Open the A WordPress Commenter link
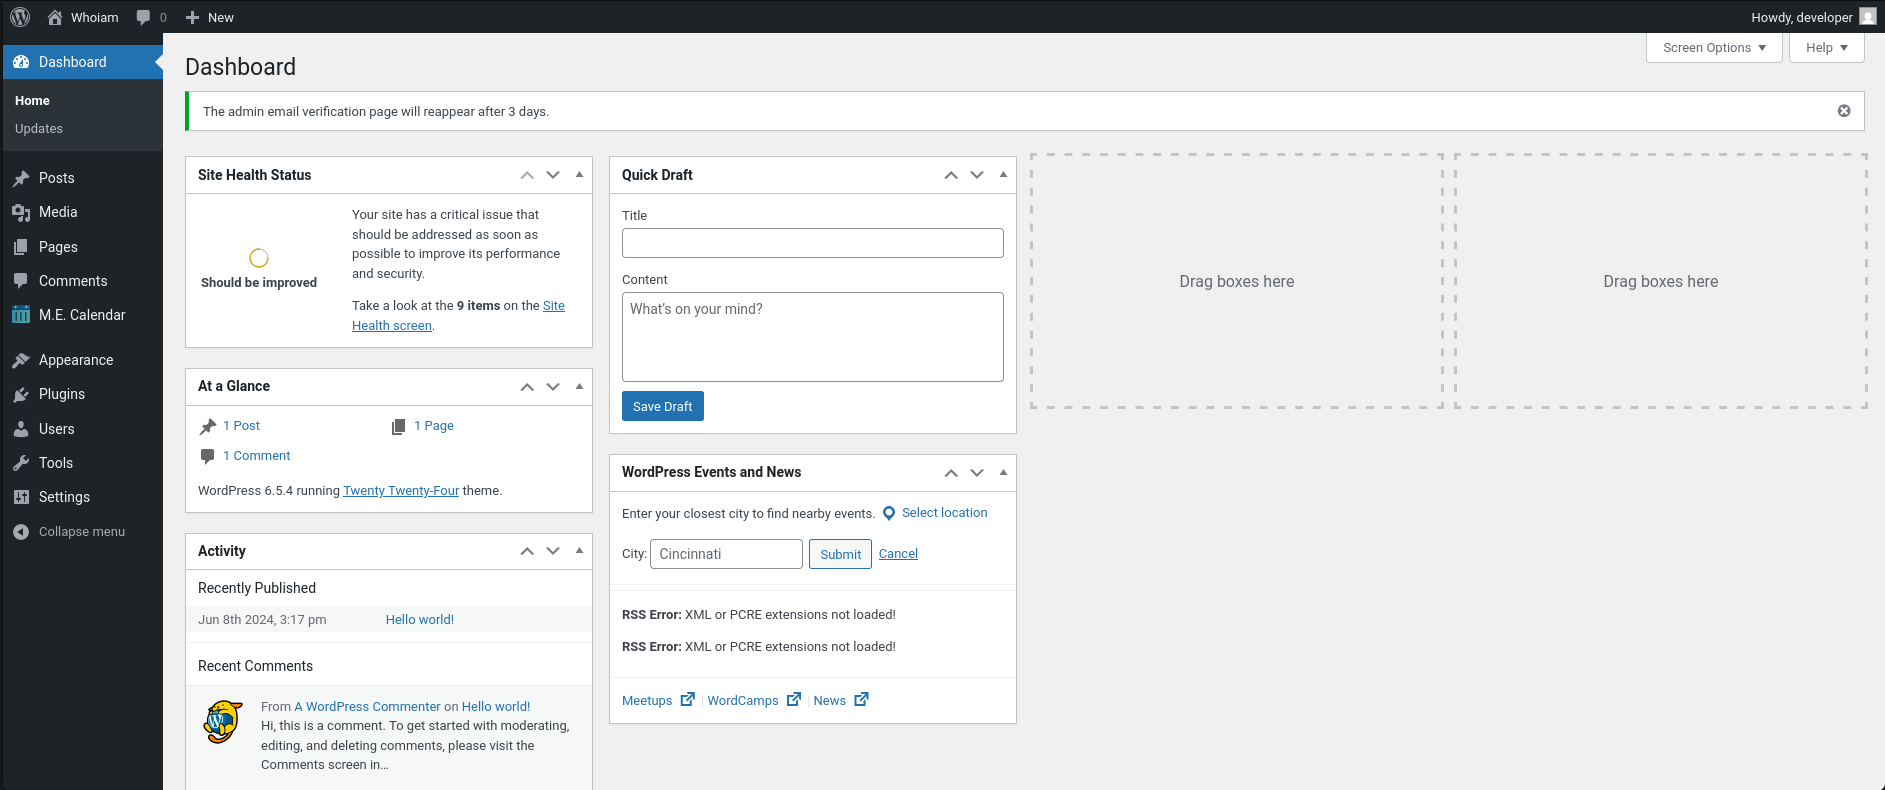Screen dimensions: 1885x790 (x=367, y=707)
